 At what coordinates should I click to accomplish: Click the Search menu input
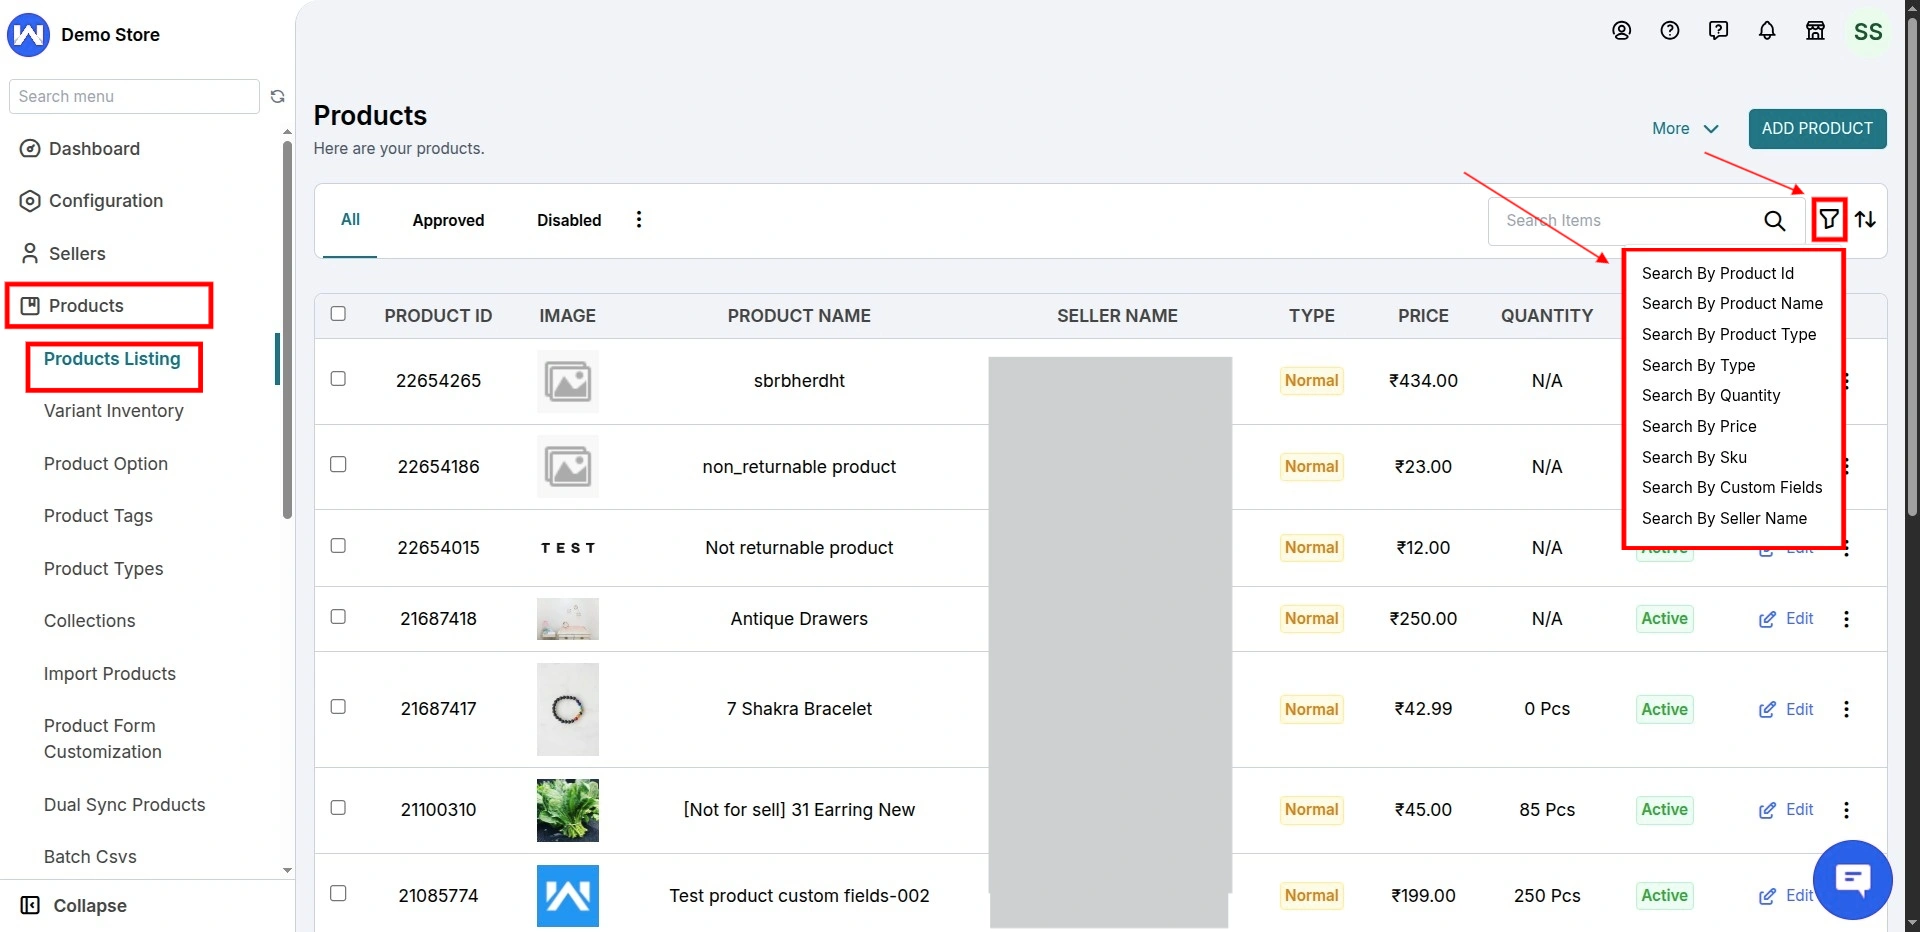134,97
